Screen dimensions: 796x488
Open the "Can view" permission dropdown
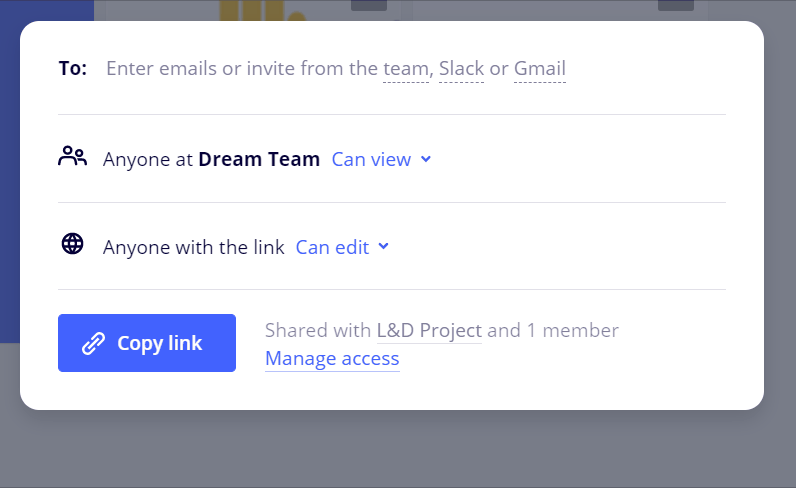click(371, 159)
